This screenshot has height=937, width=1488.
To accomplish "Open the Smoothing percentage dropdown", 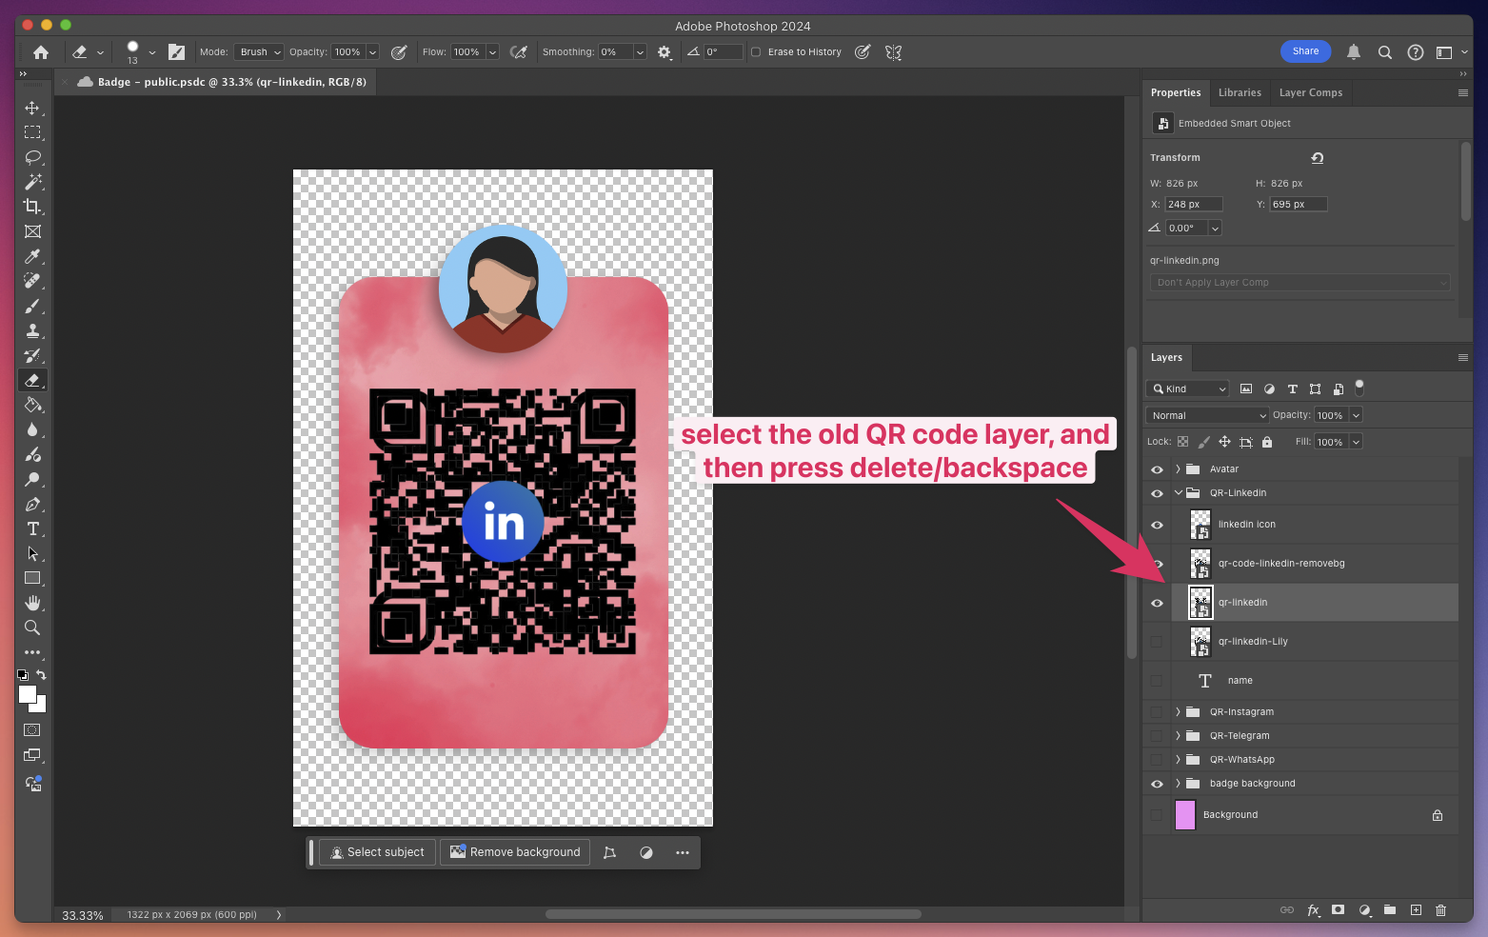I will coord(640,52).
